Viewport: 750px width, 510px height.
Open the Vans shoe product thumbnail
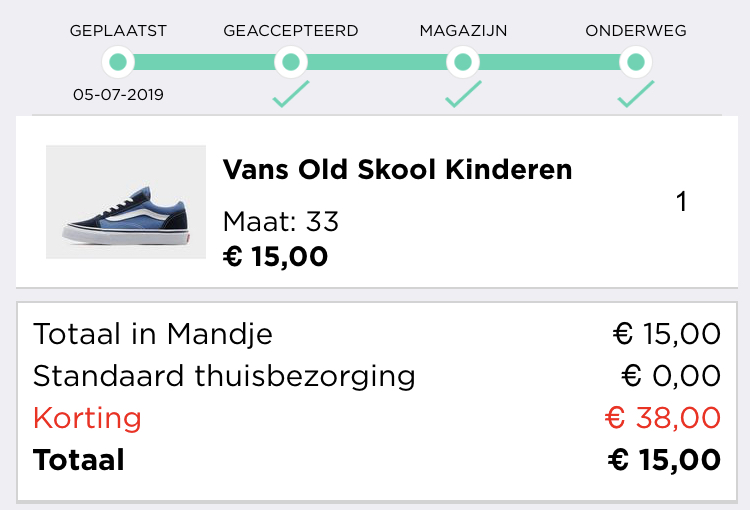coord(126,202)
